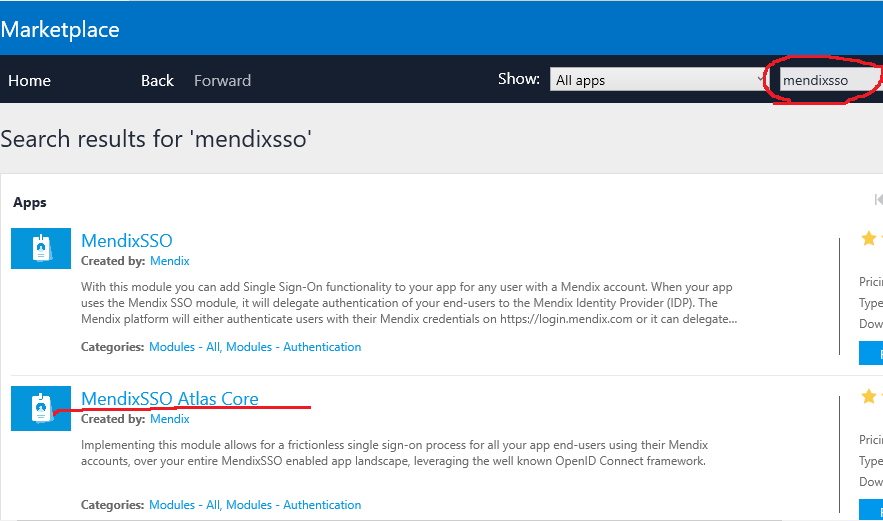Click the star rating of MendixSSO Atlas Core
The image size is (883, 521).
[x=871, y=397]
